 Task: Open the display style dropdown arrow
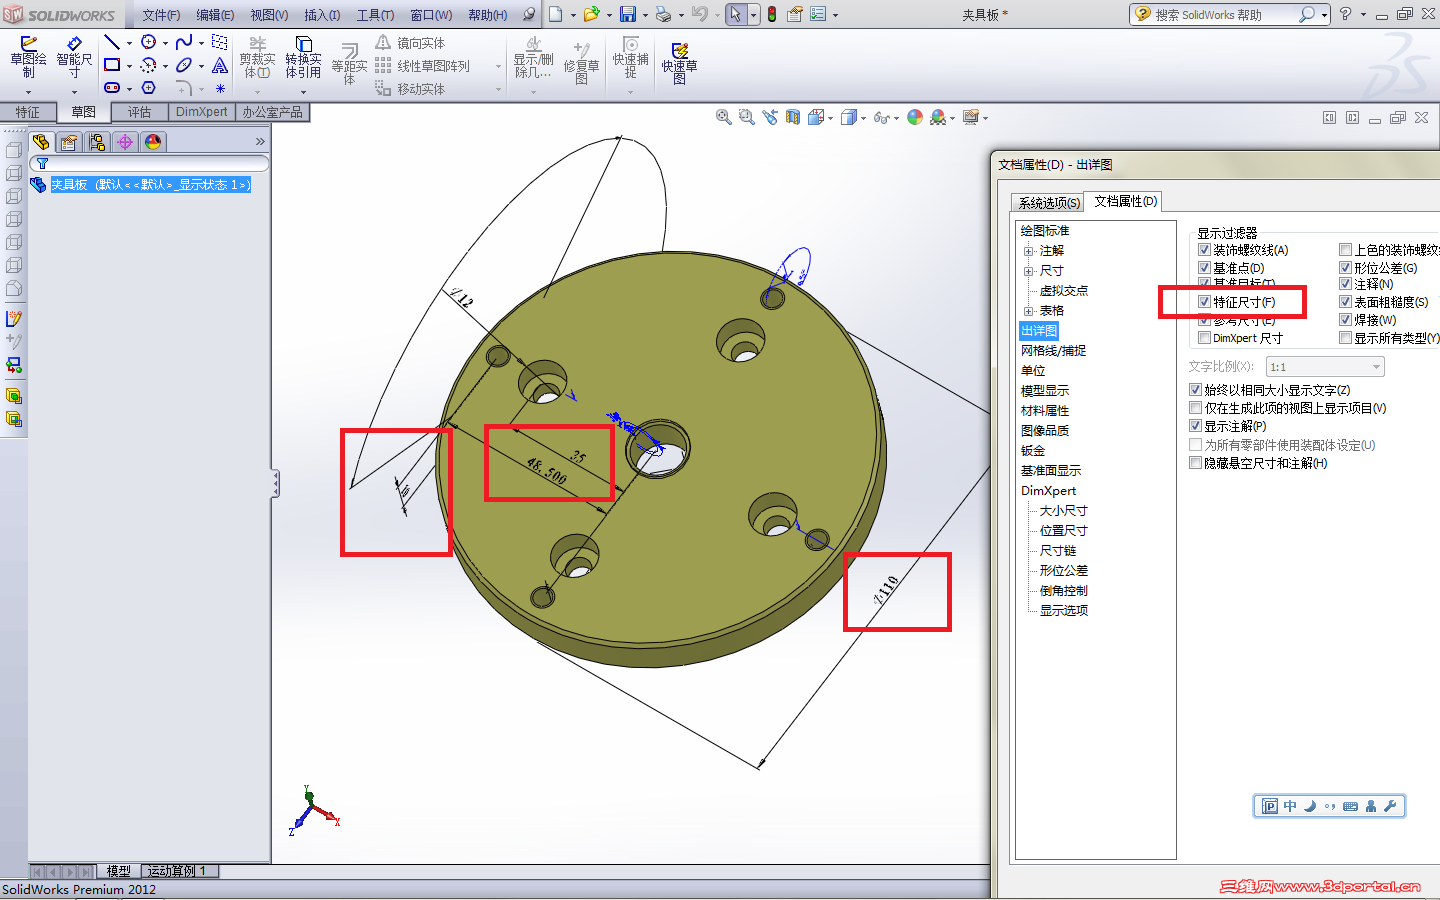[863, 118]
